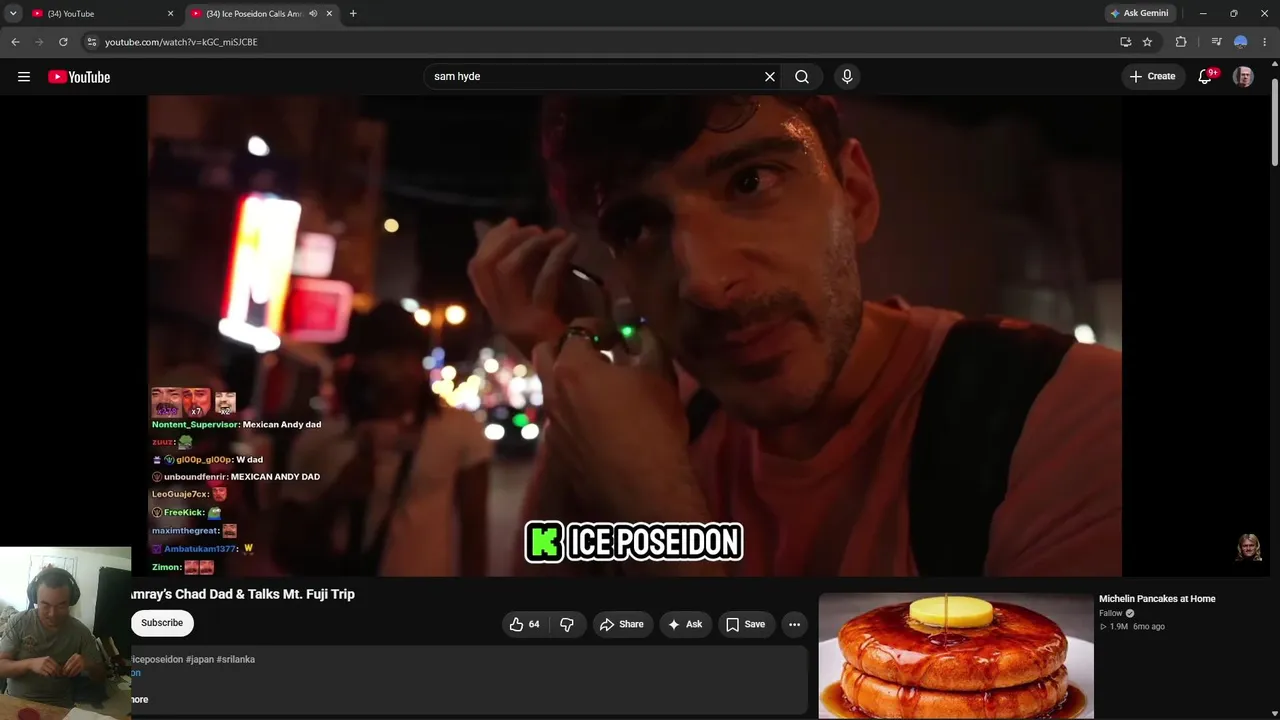Go back to the previous page
The width and height of the screenshot is (1280, 720).
coord(15,42)
